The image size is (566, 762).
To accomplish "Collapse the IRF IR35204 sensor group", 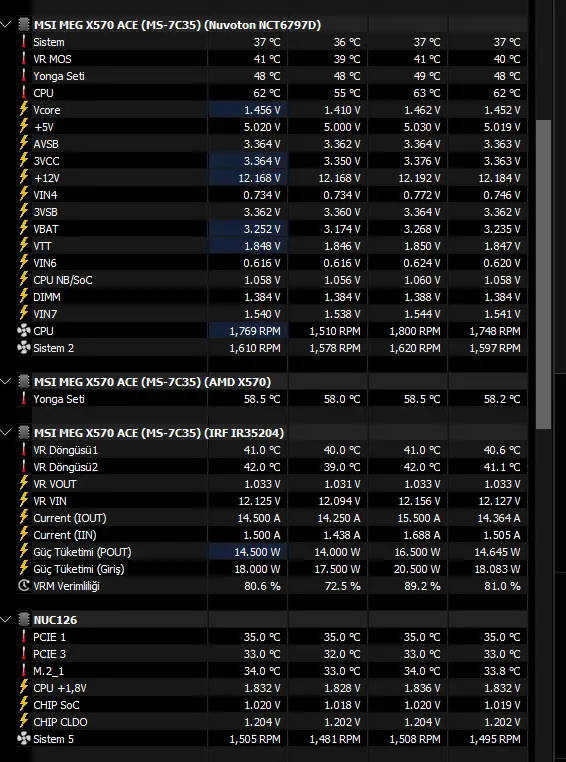I will coord(6,433).
